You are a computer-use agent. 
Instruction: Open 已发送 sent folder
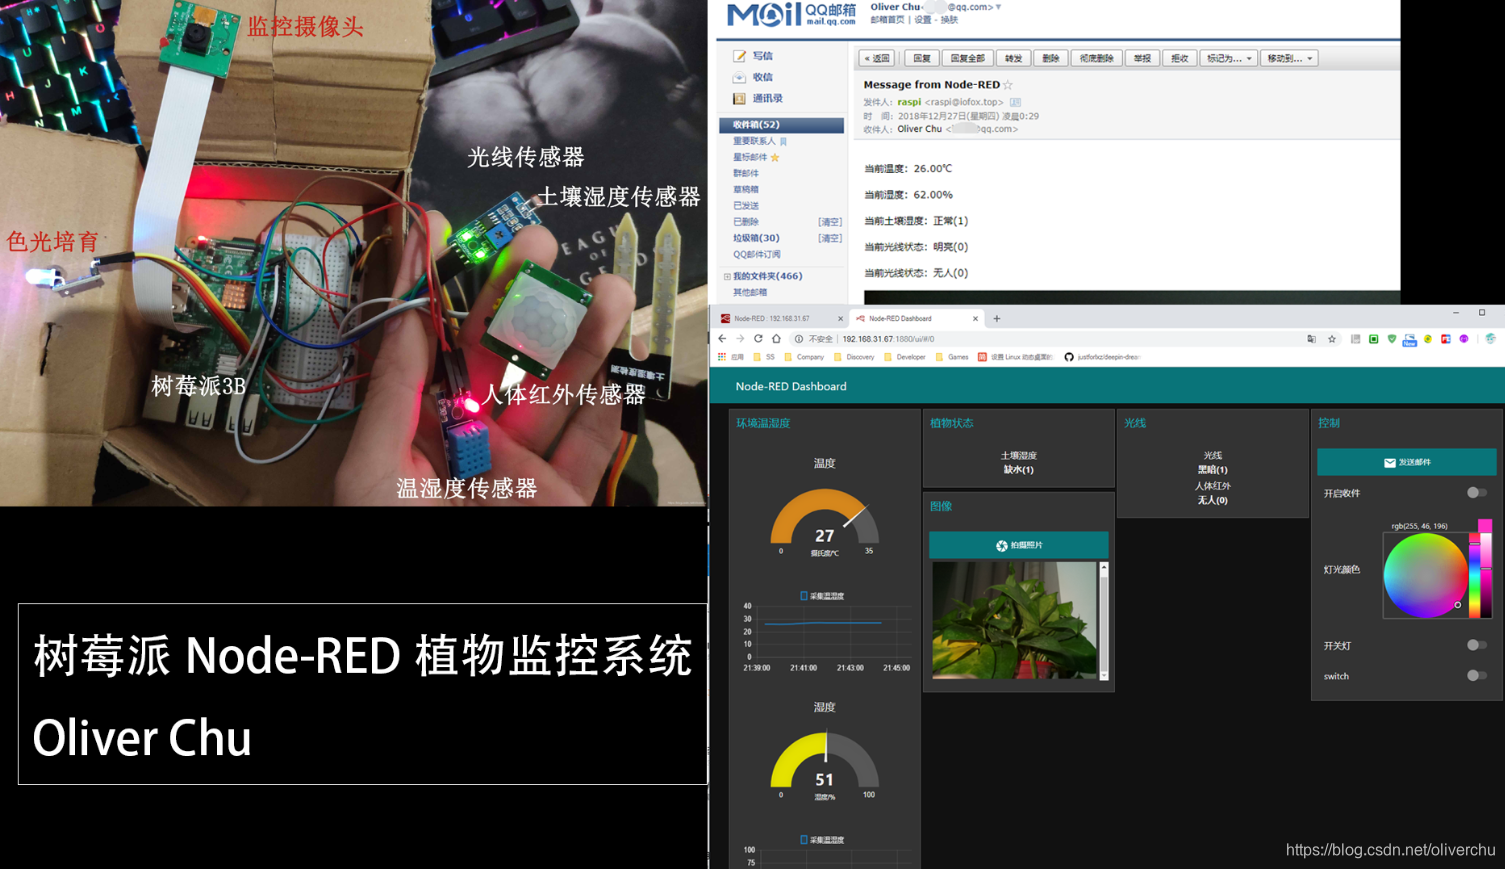click(746, 205)
